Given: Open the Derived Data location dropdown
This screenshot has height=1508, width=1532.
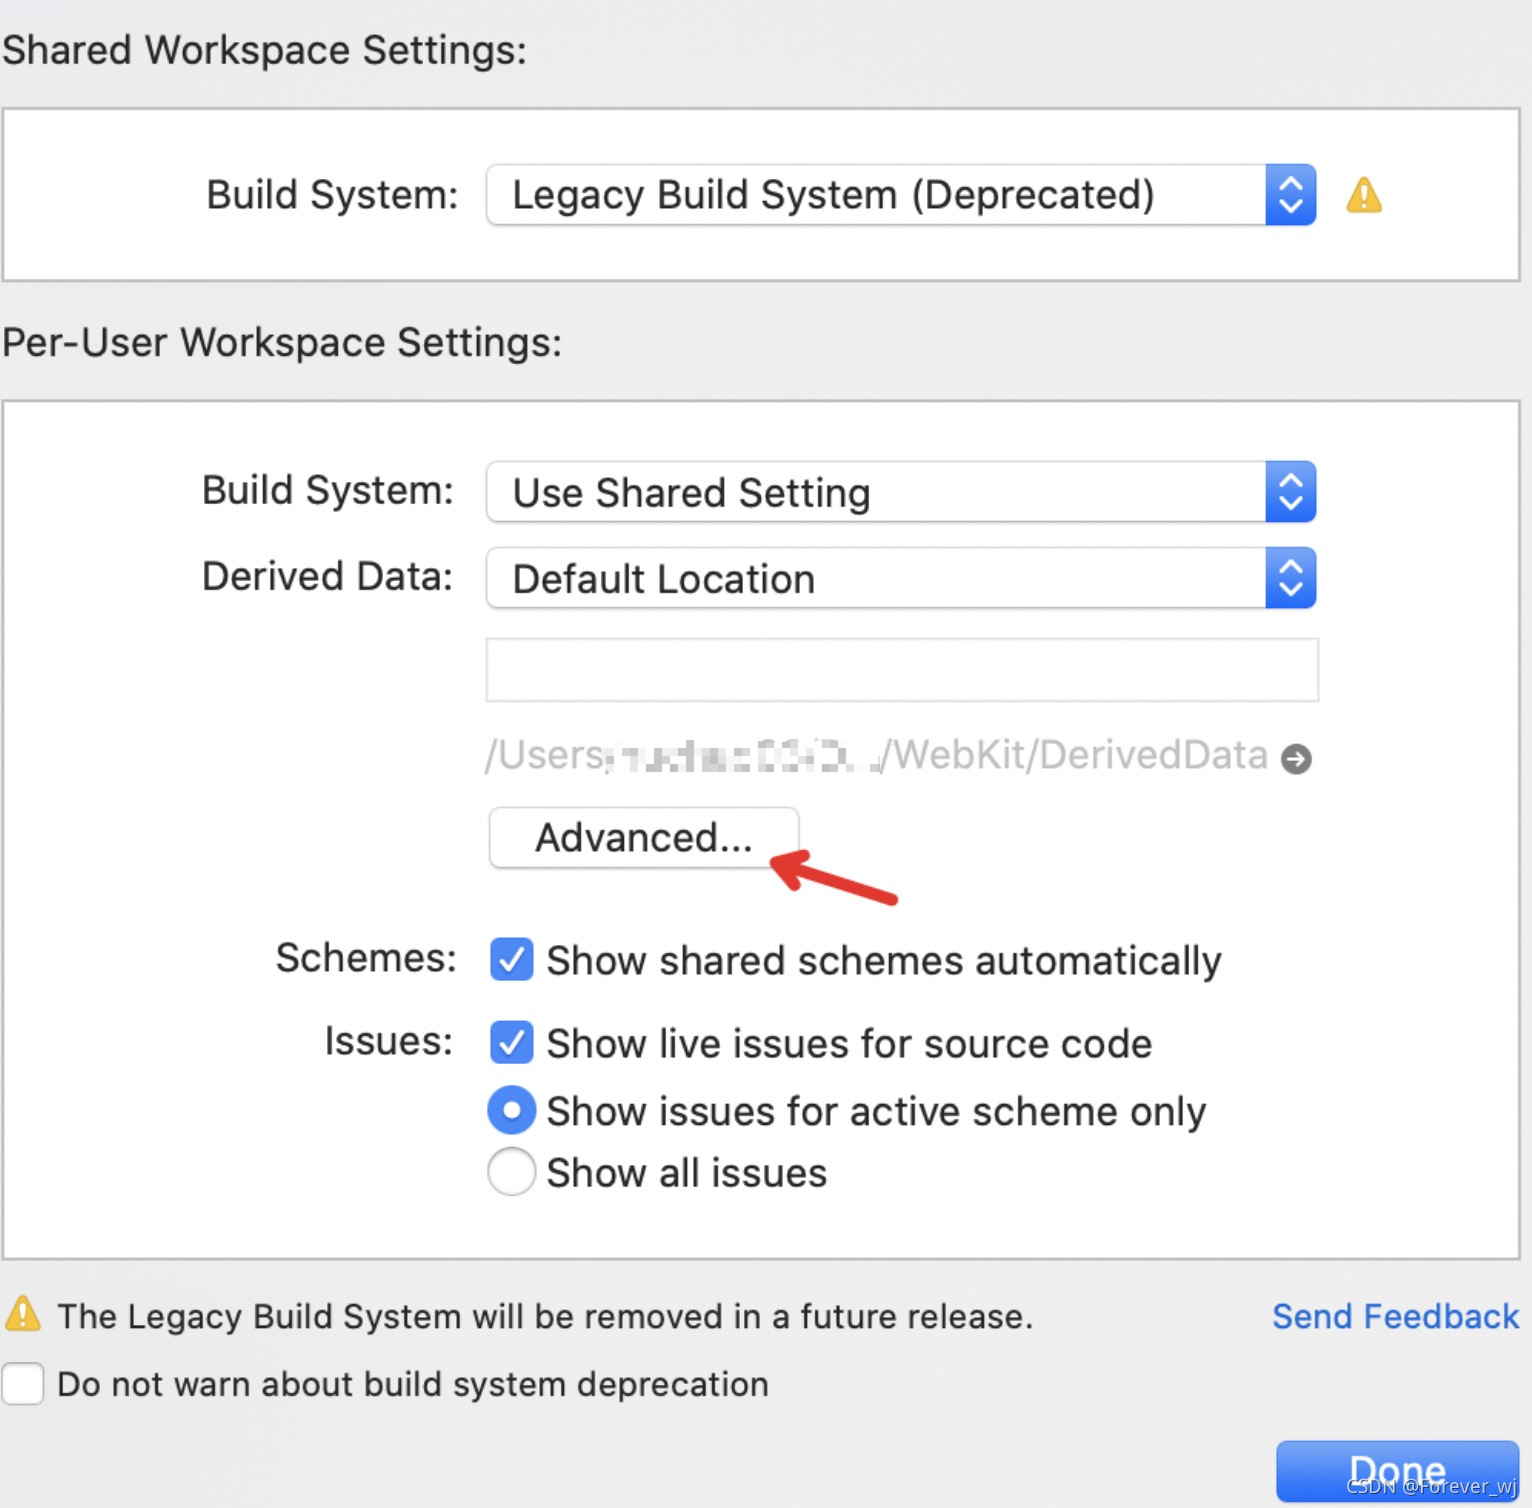Looking at the screenshot, I should point(900,578).
